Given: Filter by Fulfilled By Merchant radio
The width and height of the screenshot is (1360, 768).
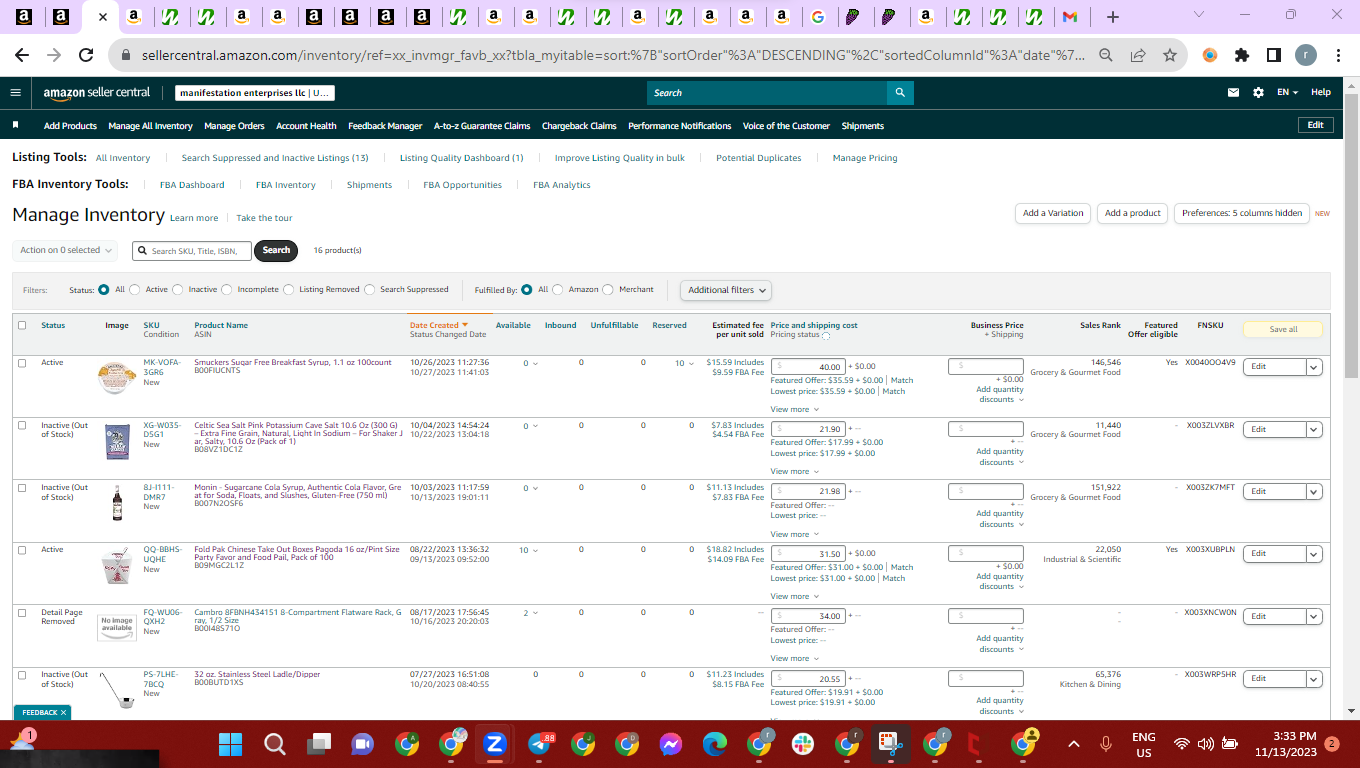Looking at the screenshot, I should [608, 290].
